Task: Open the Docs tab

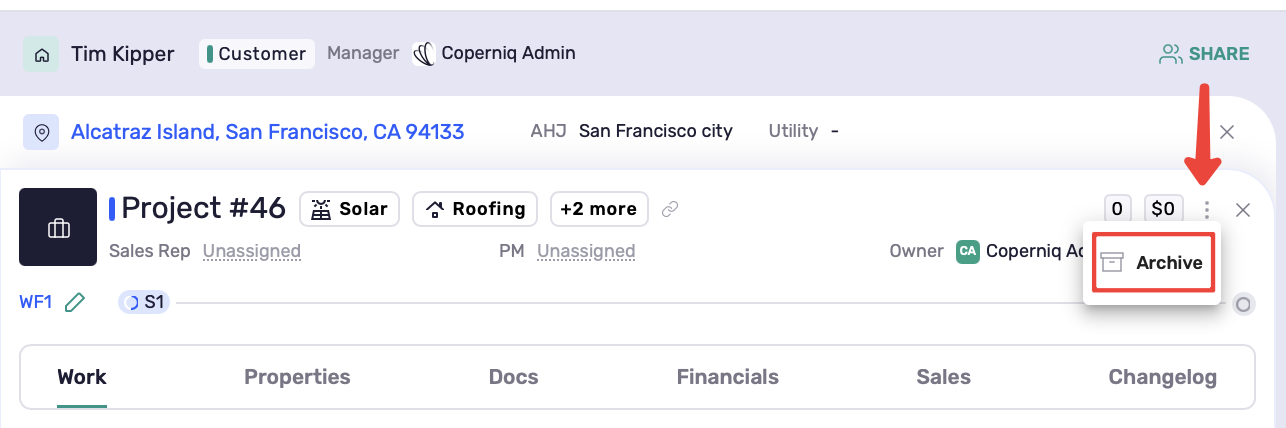Action: point(513,377)
